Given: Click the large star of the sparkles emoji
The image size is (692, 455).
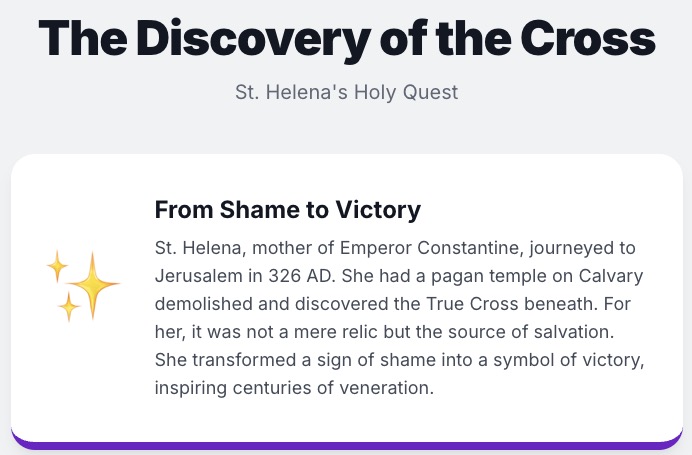Looking at the screenshot, I should click(92, 283).
